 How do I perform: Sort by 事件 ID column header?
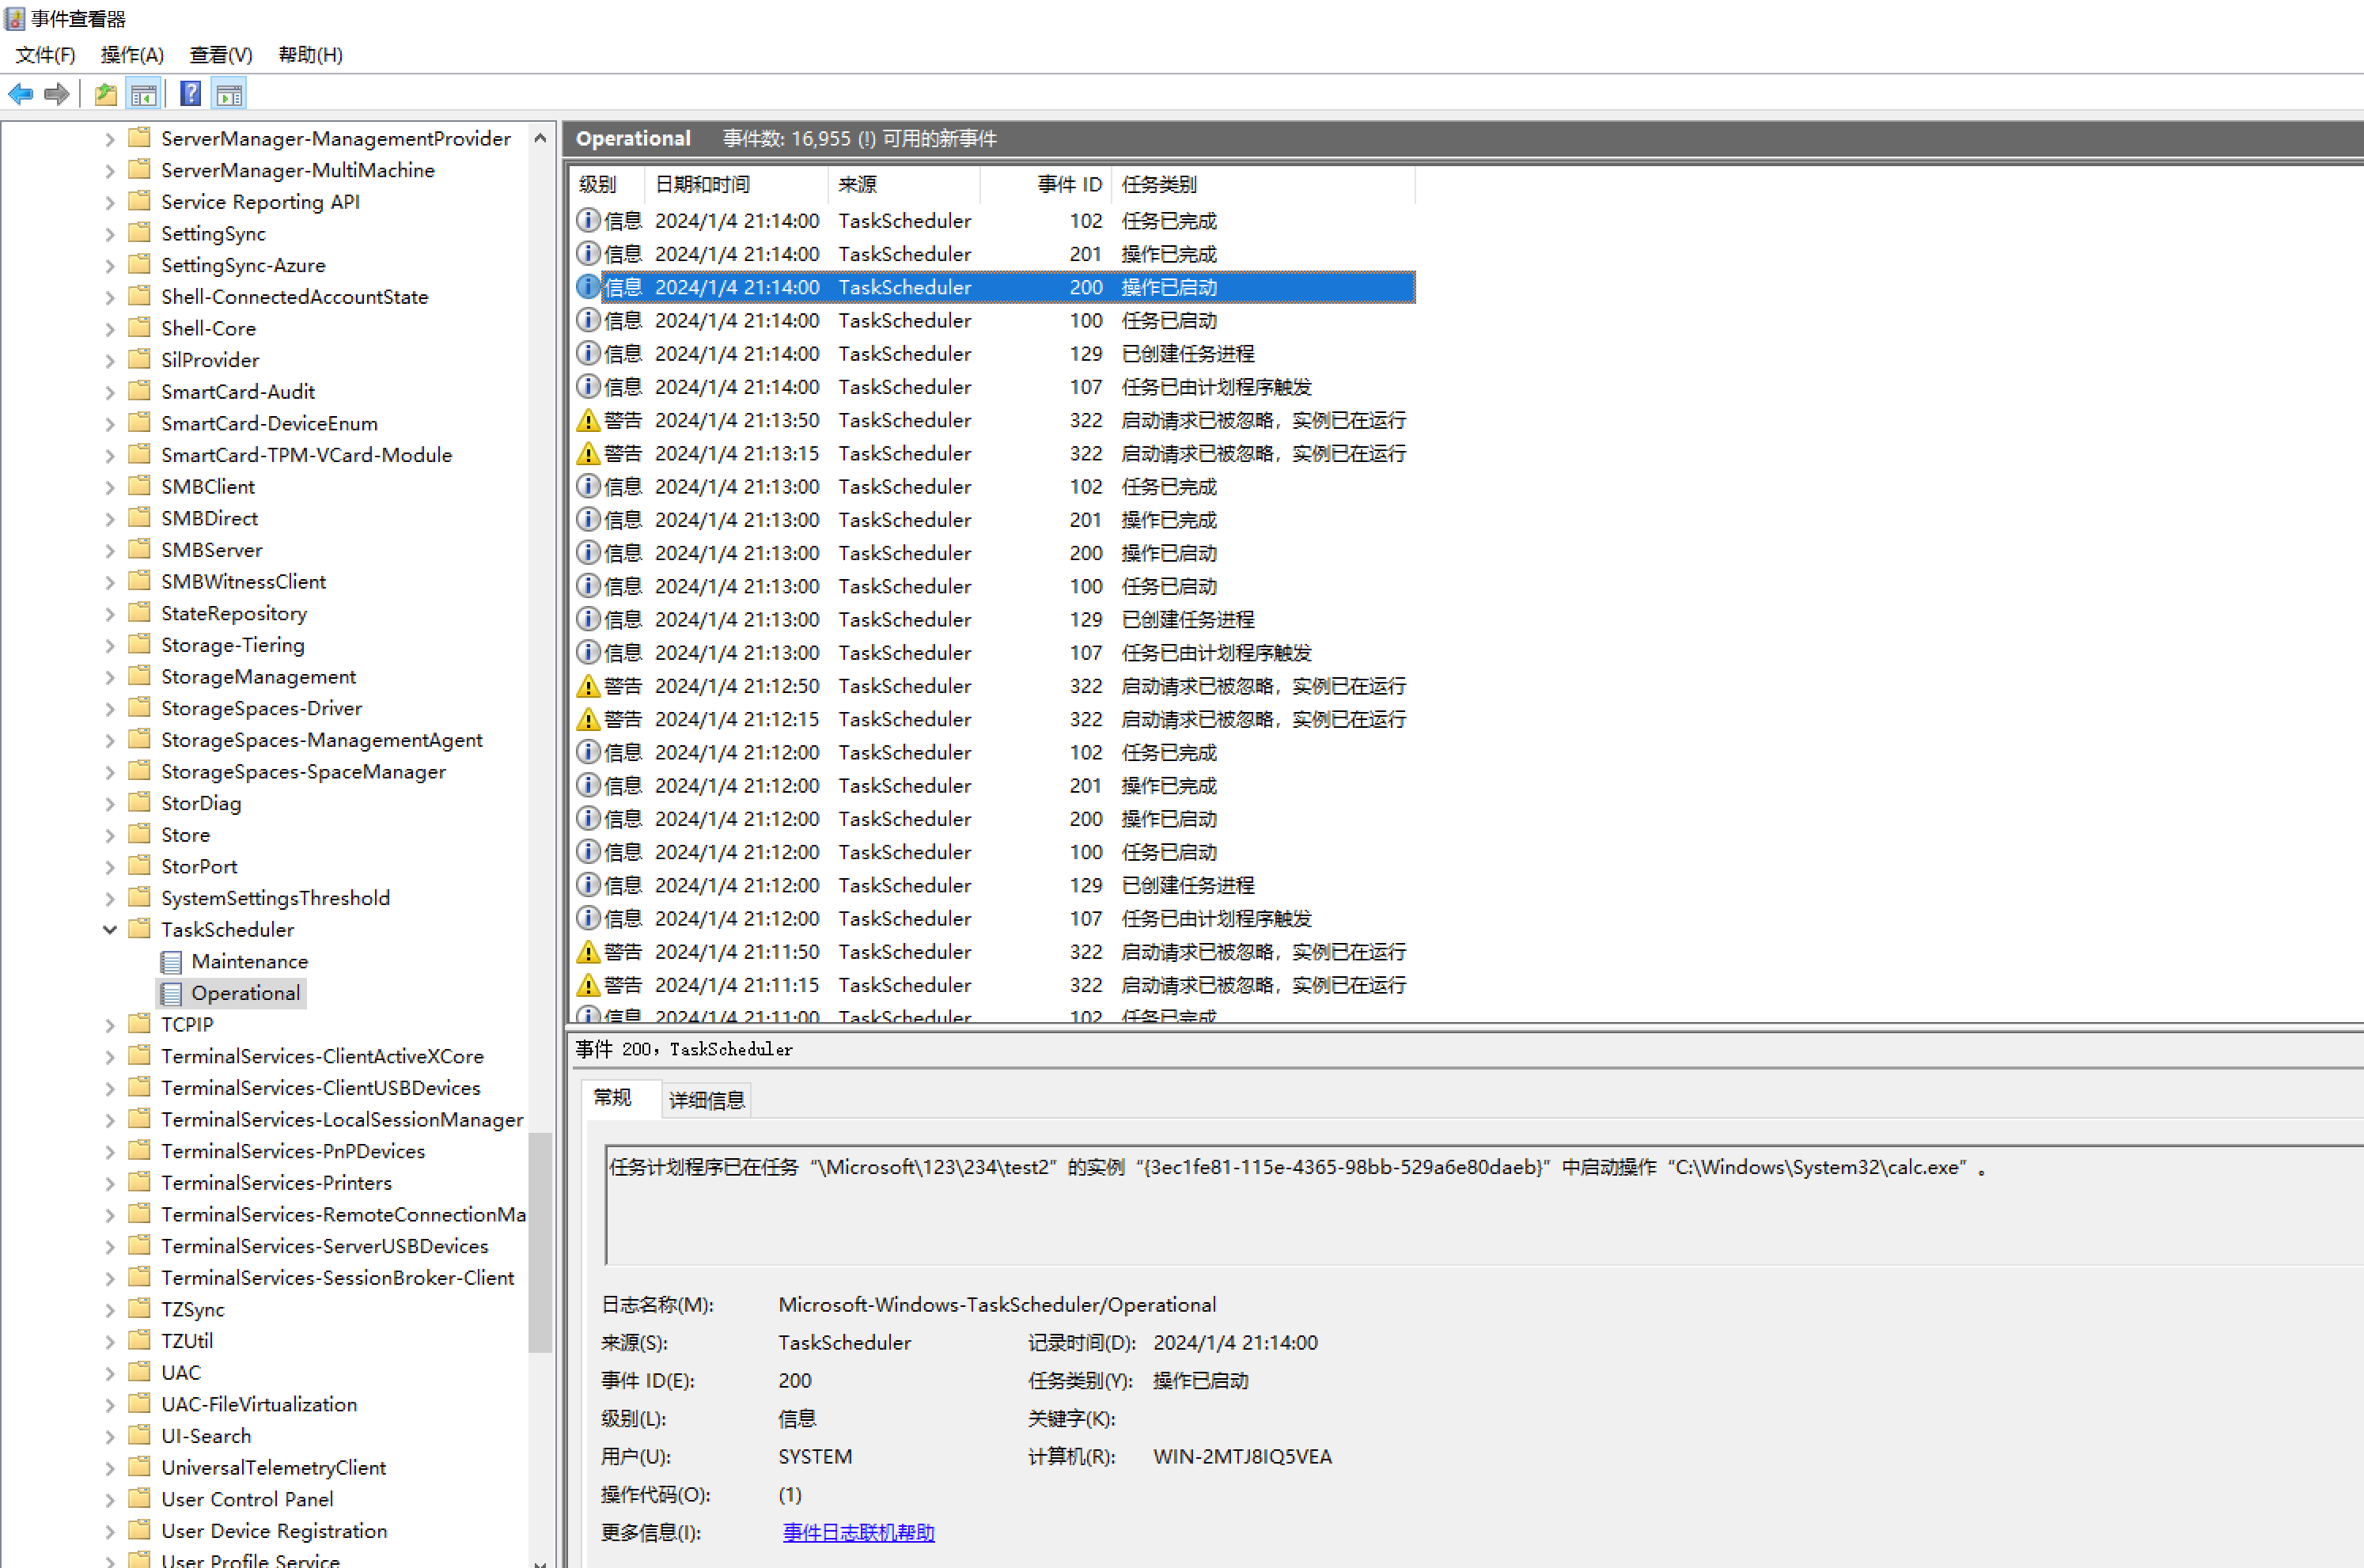(1068, 184)
